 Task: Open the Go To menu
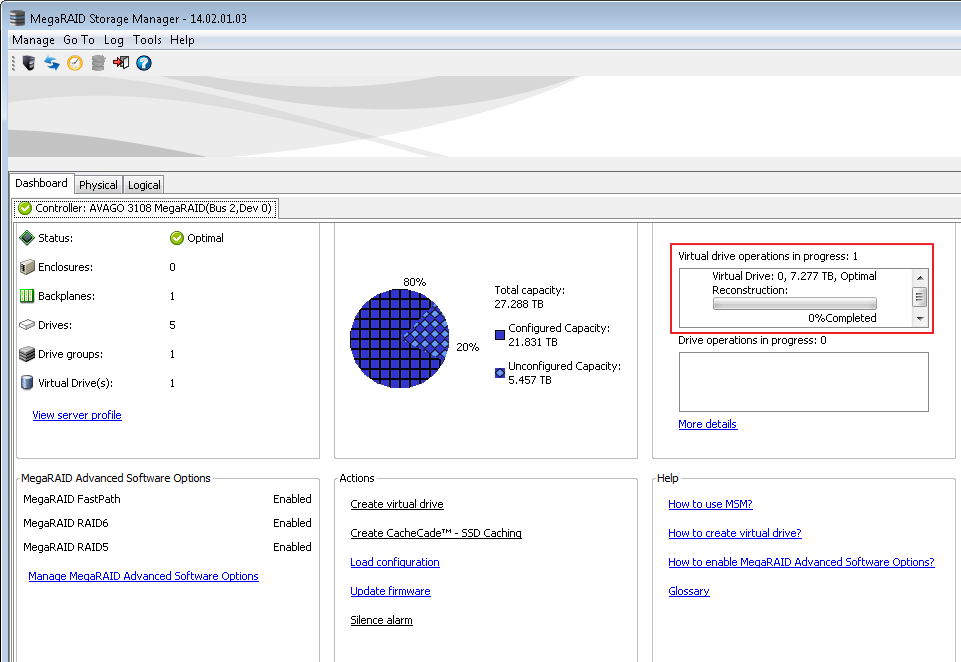point(79,40)
